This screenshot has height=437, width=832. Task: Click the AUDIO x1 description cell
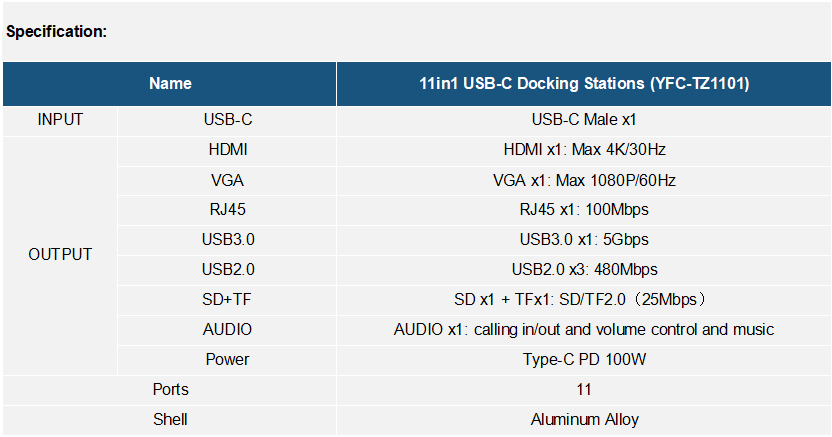click(x=584, y=330)
